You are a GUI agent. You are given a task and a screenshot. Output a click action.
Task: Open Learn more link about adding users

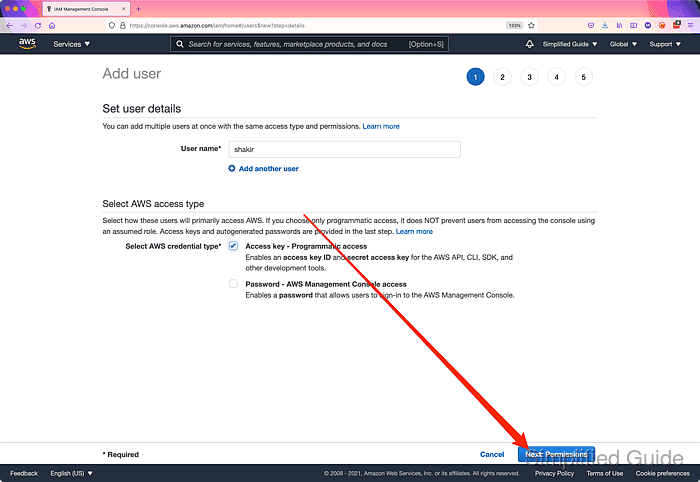(381, 126)
